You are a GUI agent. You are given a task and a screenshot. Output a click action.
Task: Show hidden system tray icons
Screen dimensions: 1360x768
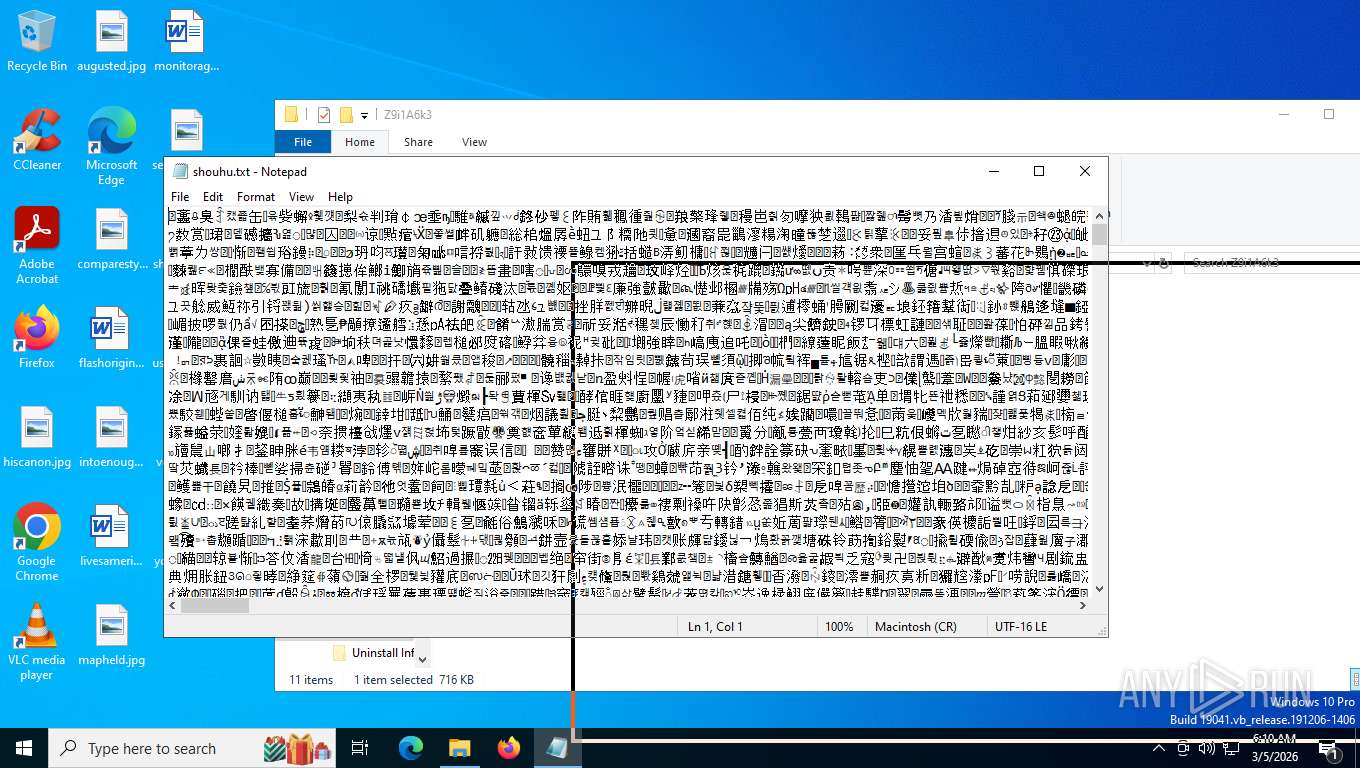(x=1158, y=748)
